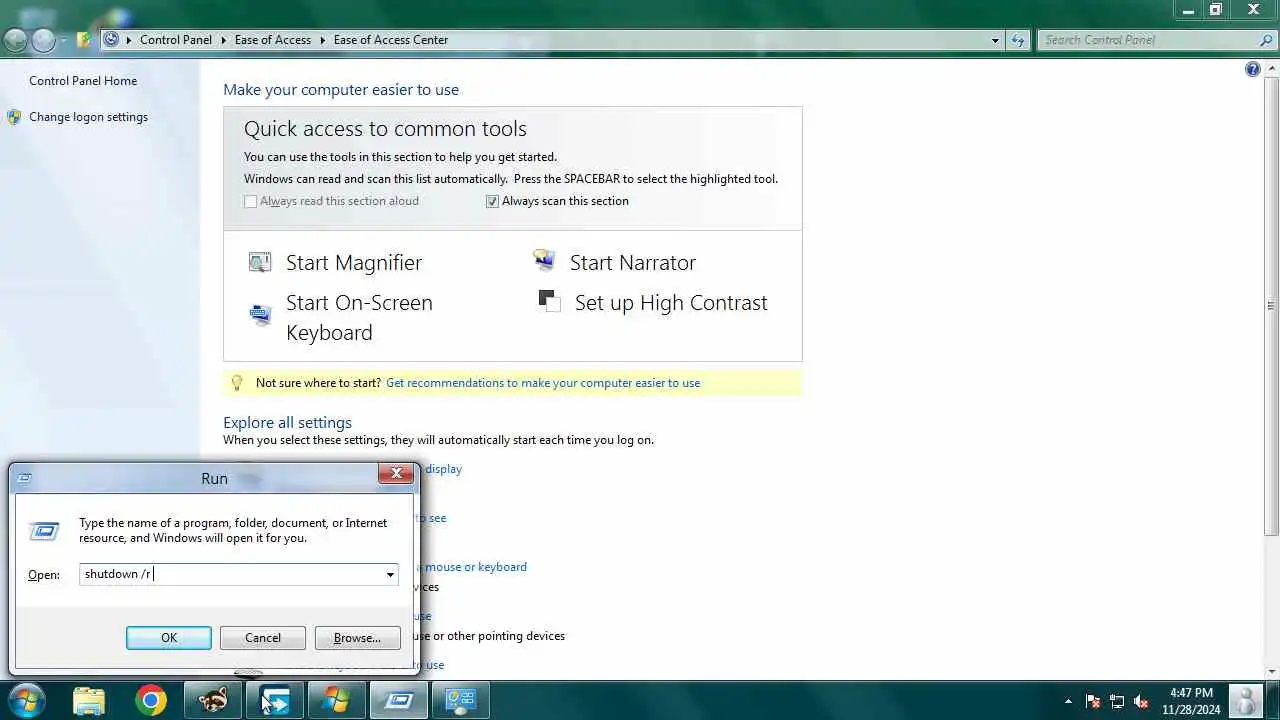This screenshot has width=1280, height=720.
Task: Select Ease of Access Center breadcrumb
Action: coord(391,40)
